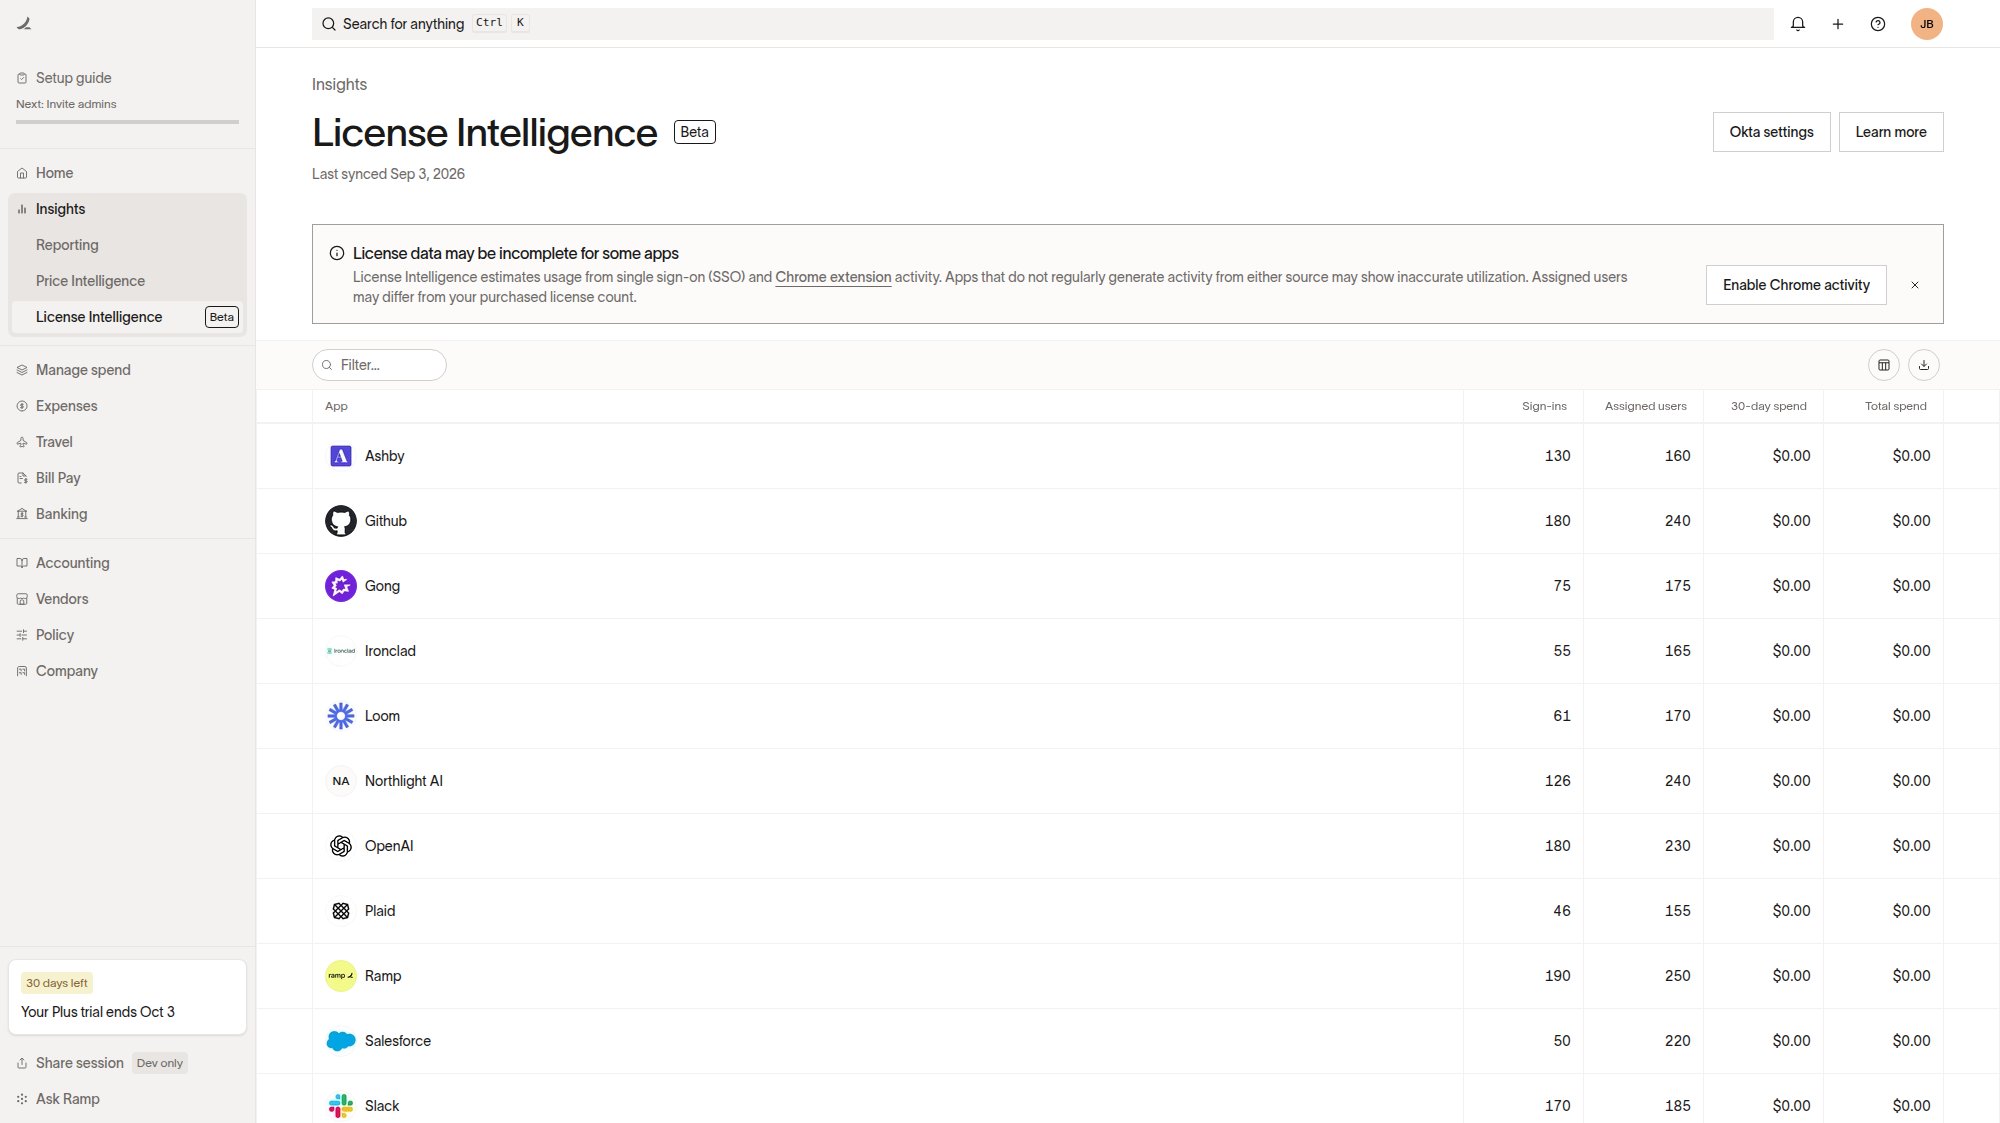This screenshot has height=1123, width=2000.
Task: Follow the Chrome extension link
Action: tap(833, 277)
